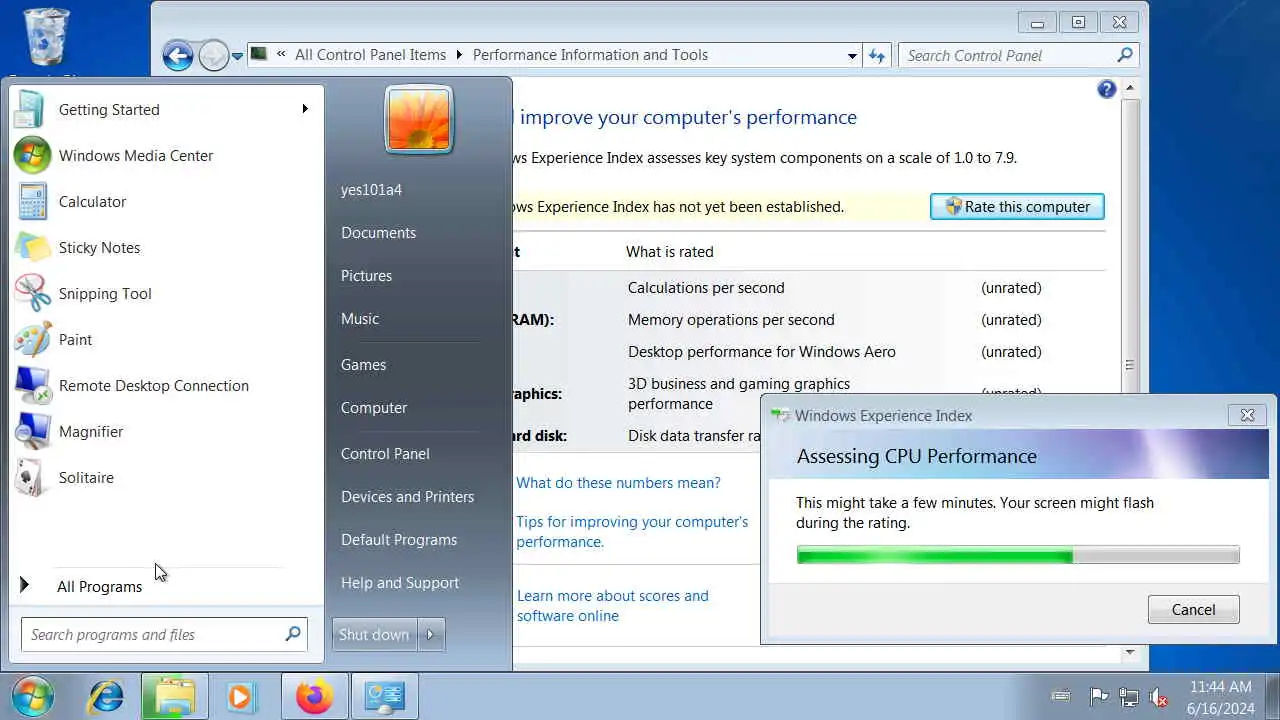This screenshot has height=720, width=1280.
Task: Click the Shut down button
Action: click(x=374, y=634)
